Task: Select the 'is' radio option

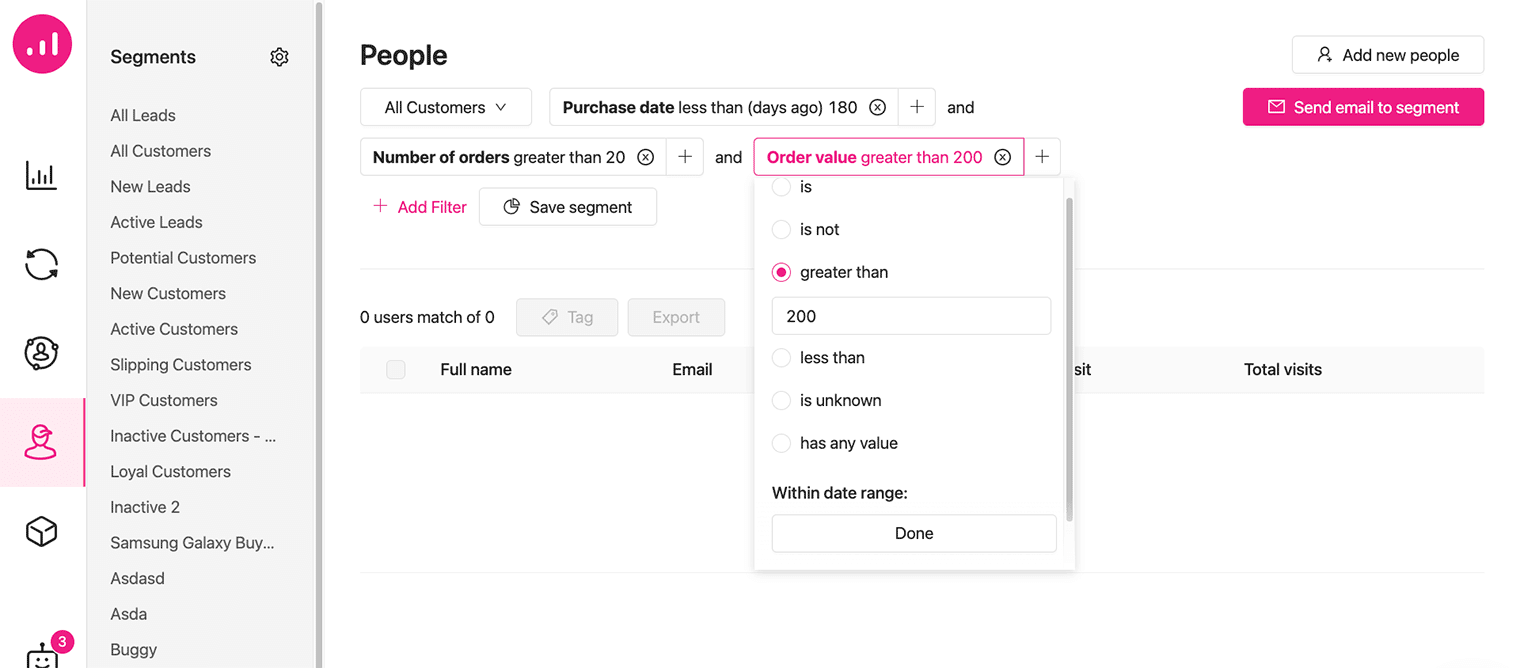Action: pyautogui.click(x=781, y=187)
